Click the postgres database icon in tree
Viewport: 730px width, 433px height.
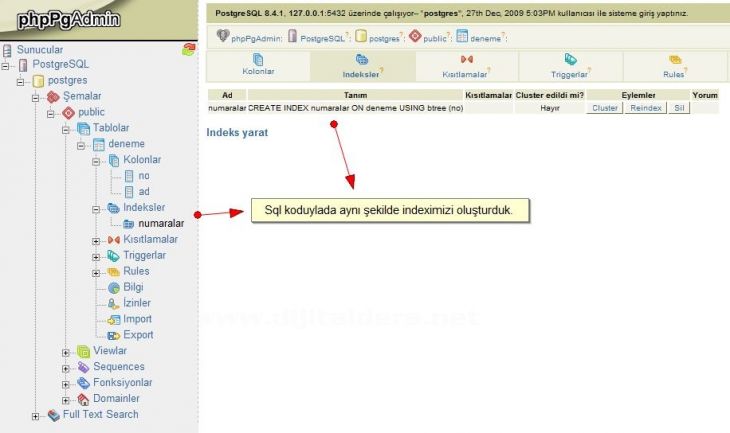point(38,81)
